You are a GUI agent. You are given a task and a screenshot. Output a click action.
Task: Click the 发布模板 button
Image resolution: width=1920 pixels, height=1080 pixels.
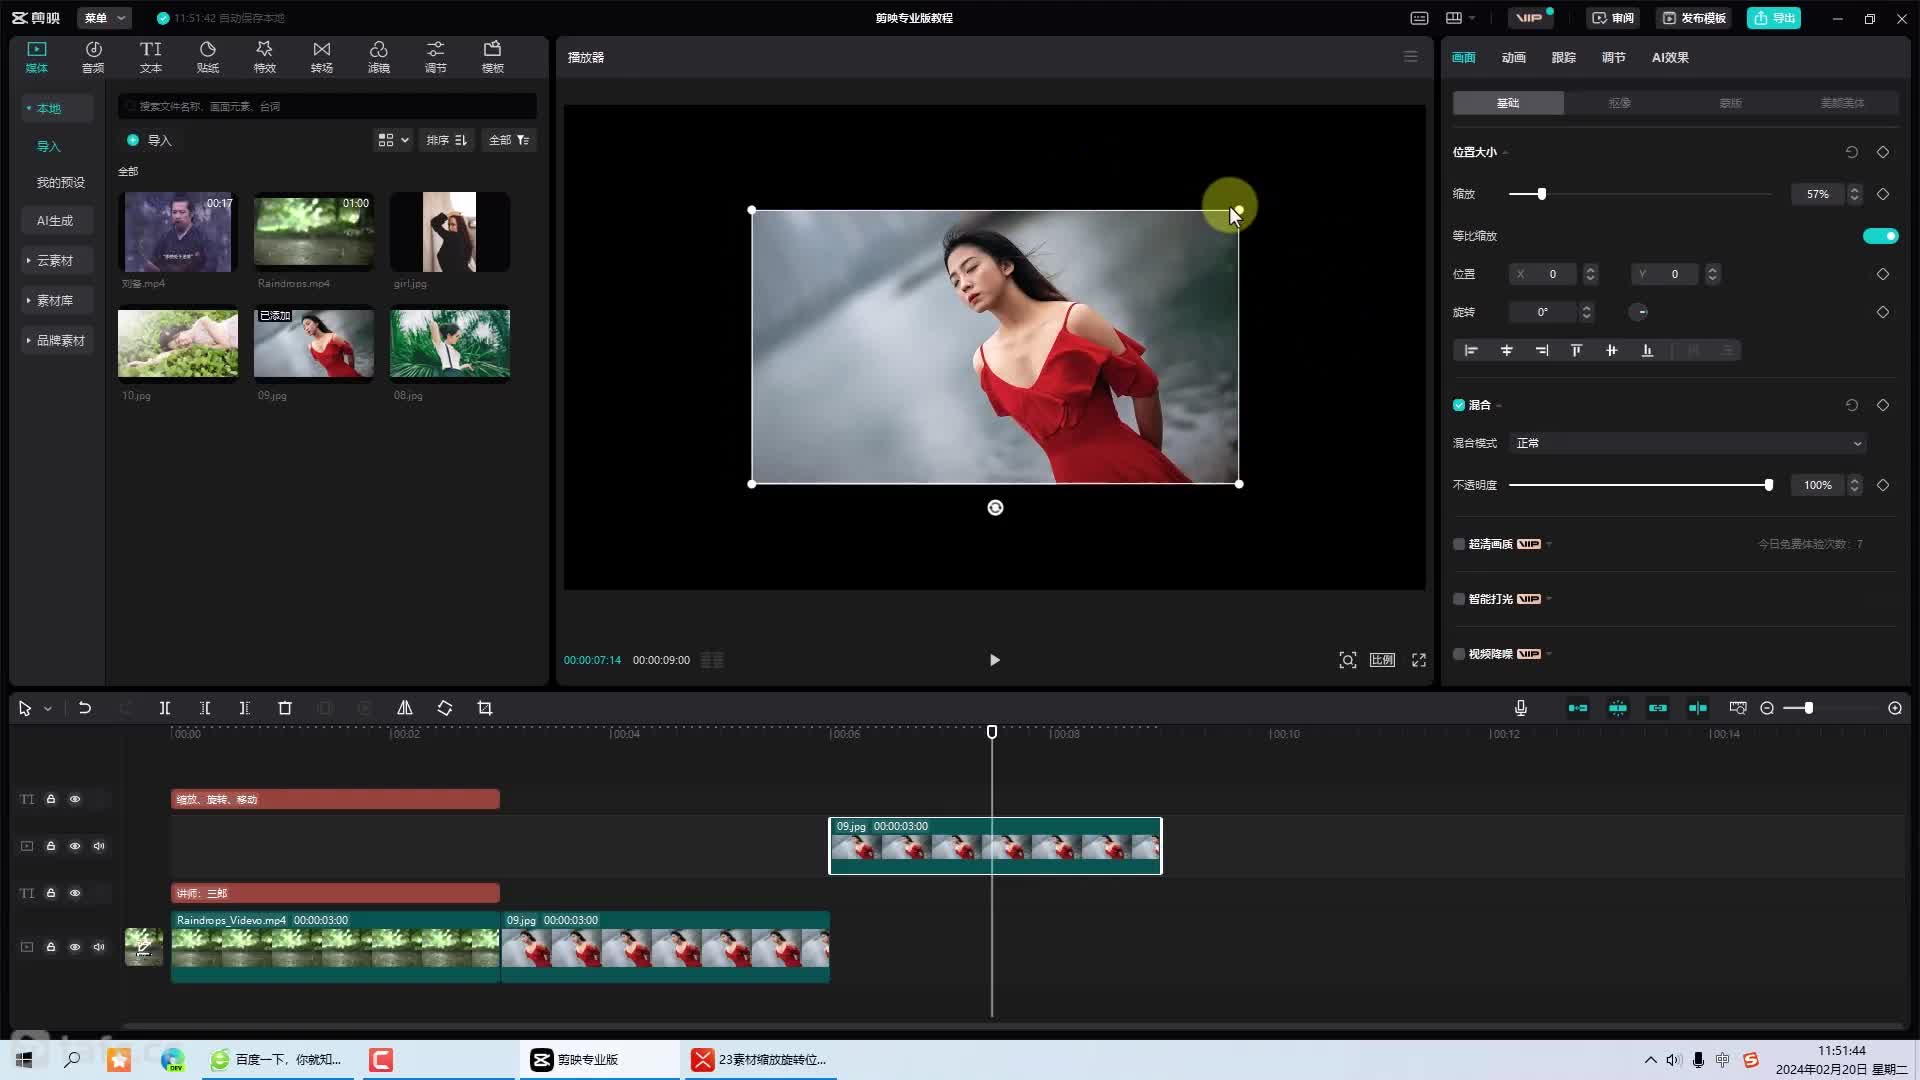pos(1694,18)
